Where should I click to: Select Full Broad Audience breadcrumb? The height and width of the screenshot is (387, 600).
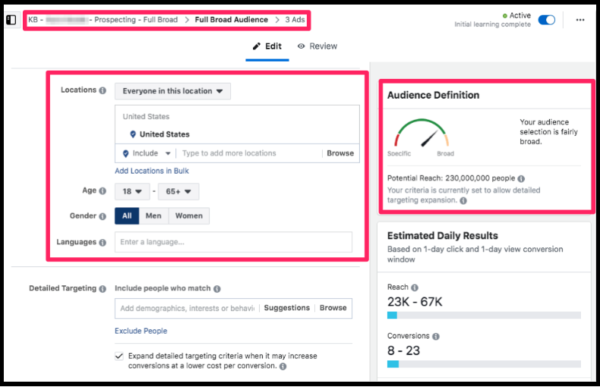coord(232,20)
